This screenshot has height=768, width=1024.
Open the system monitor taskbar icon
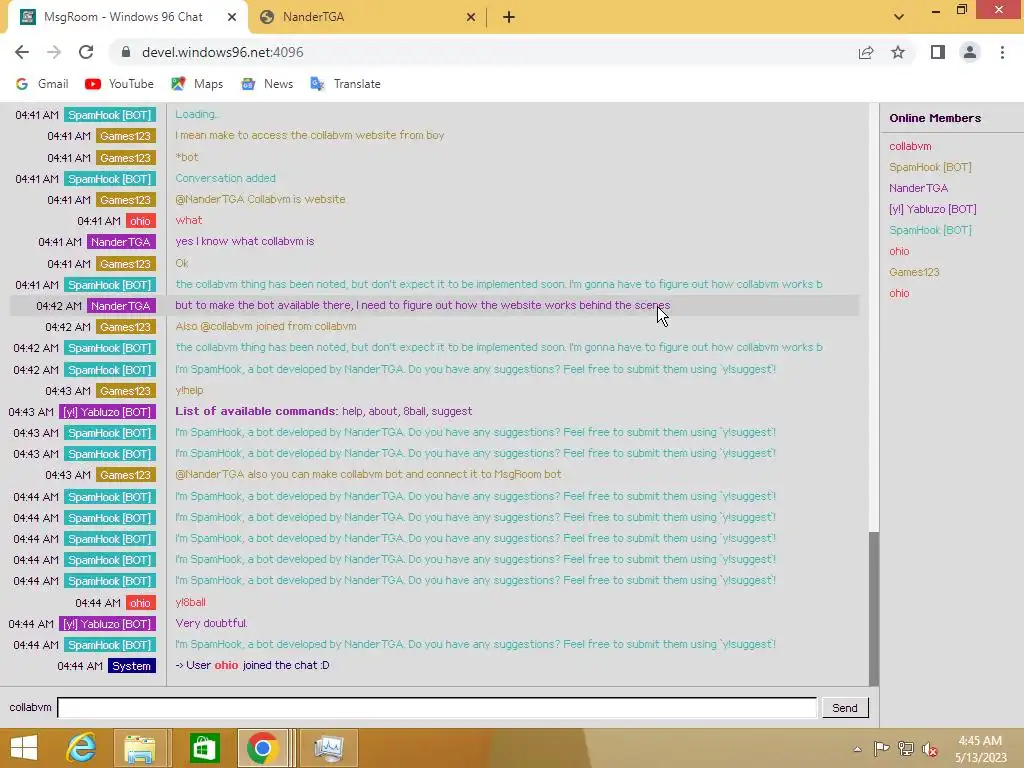pos(328,748)
